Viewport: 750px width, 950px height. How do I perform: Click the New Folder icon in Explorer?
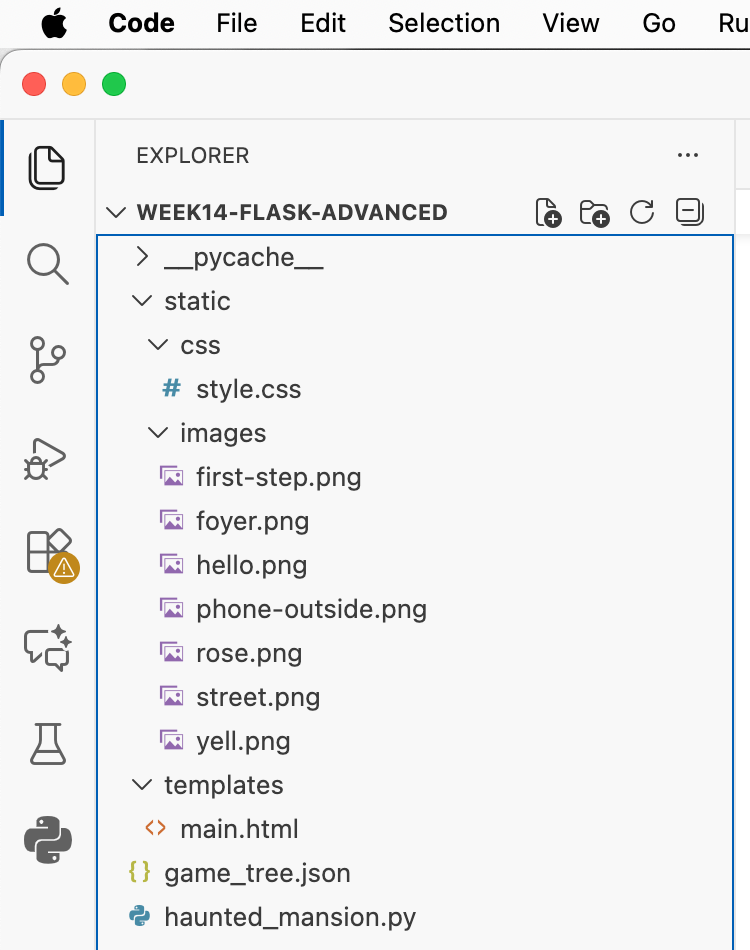[x=594, y=212]
